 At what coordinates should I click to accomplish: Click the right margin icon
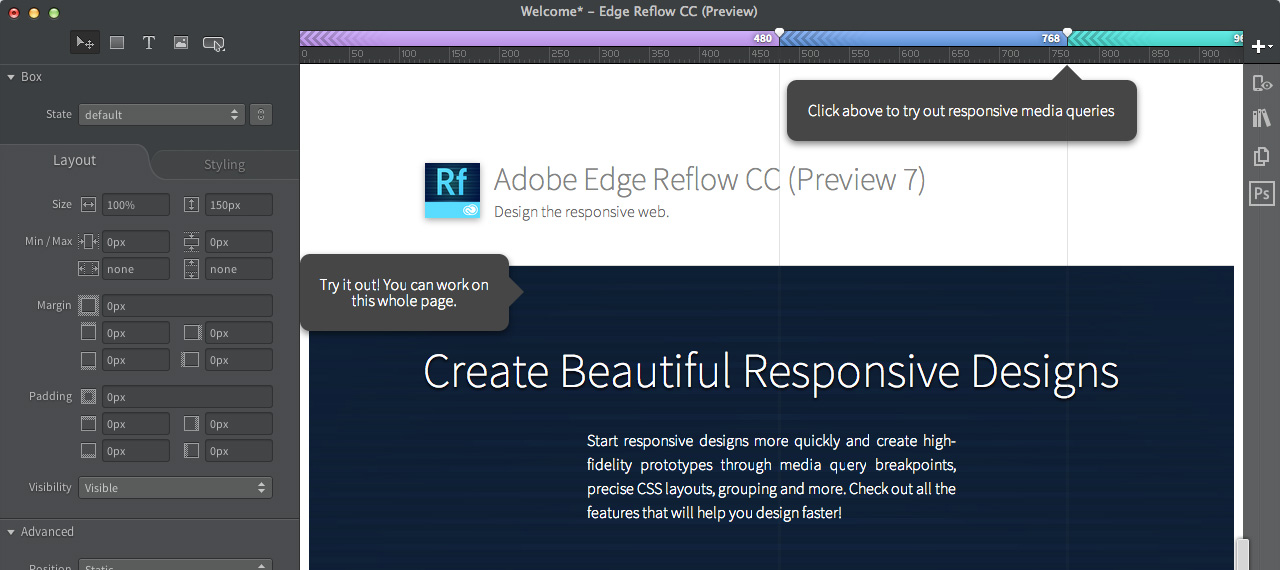point(192,333)
